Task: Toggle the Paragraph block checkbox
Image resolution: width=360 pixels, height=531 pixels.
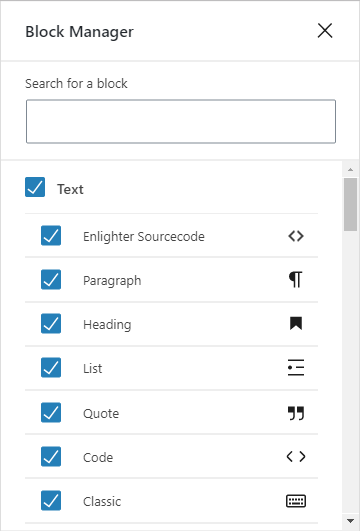Action: (51, 279)
